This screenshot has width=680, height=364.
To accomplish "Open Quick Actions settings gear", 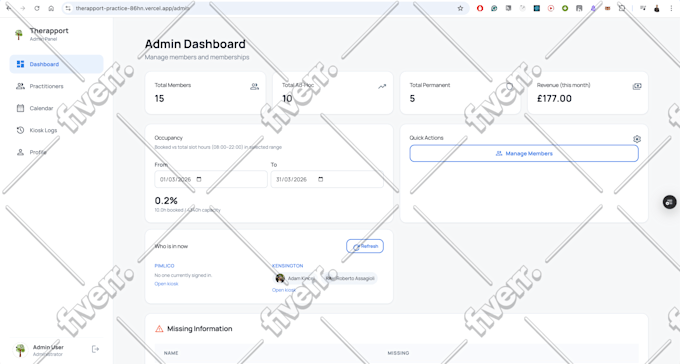I will (x=637, y=139).
